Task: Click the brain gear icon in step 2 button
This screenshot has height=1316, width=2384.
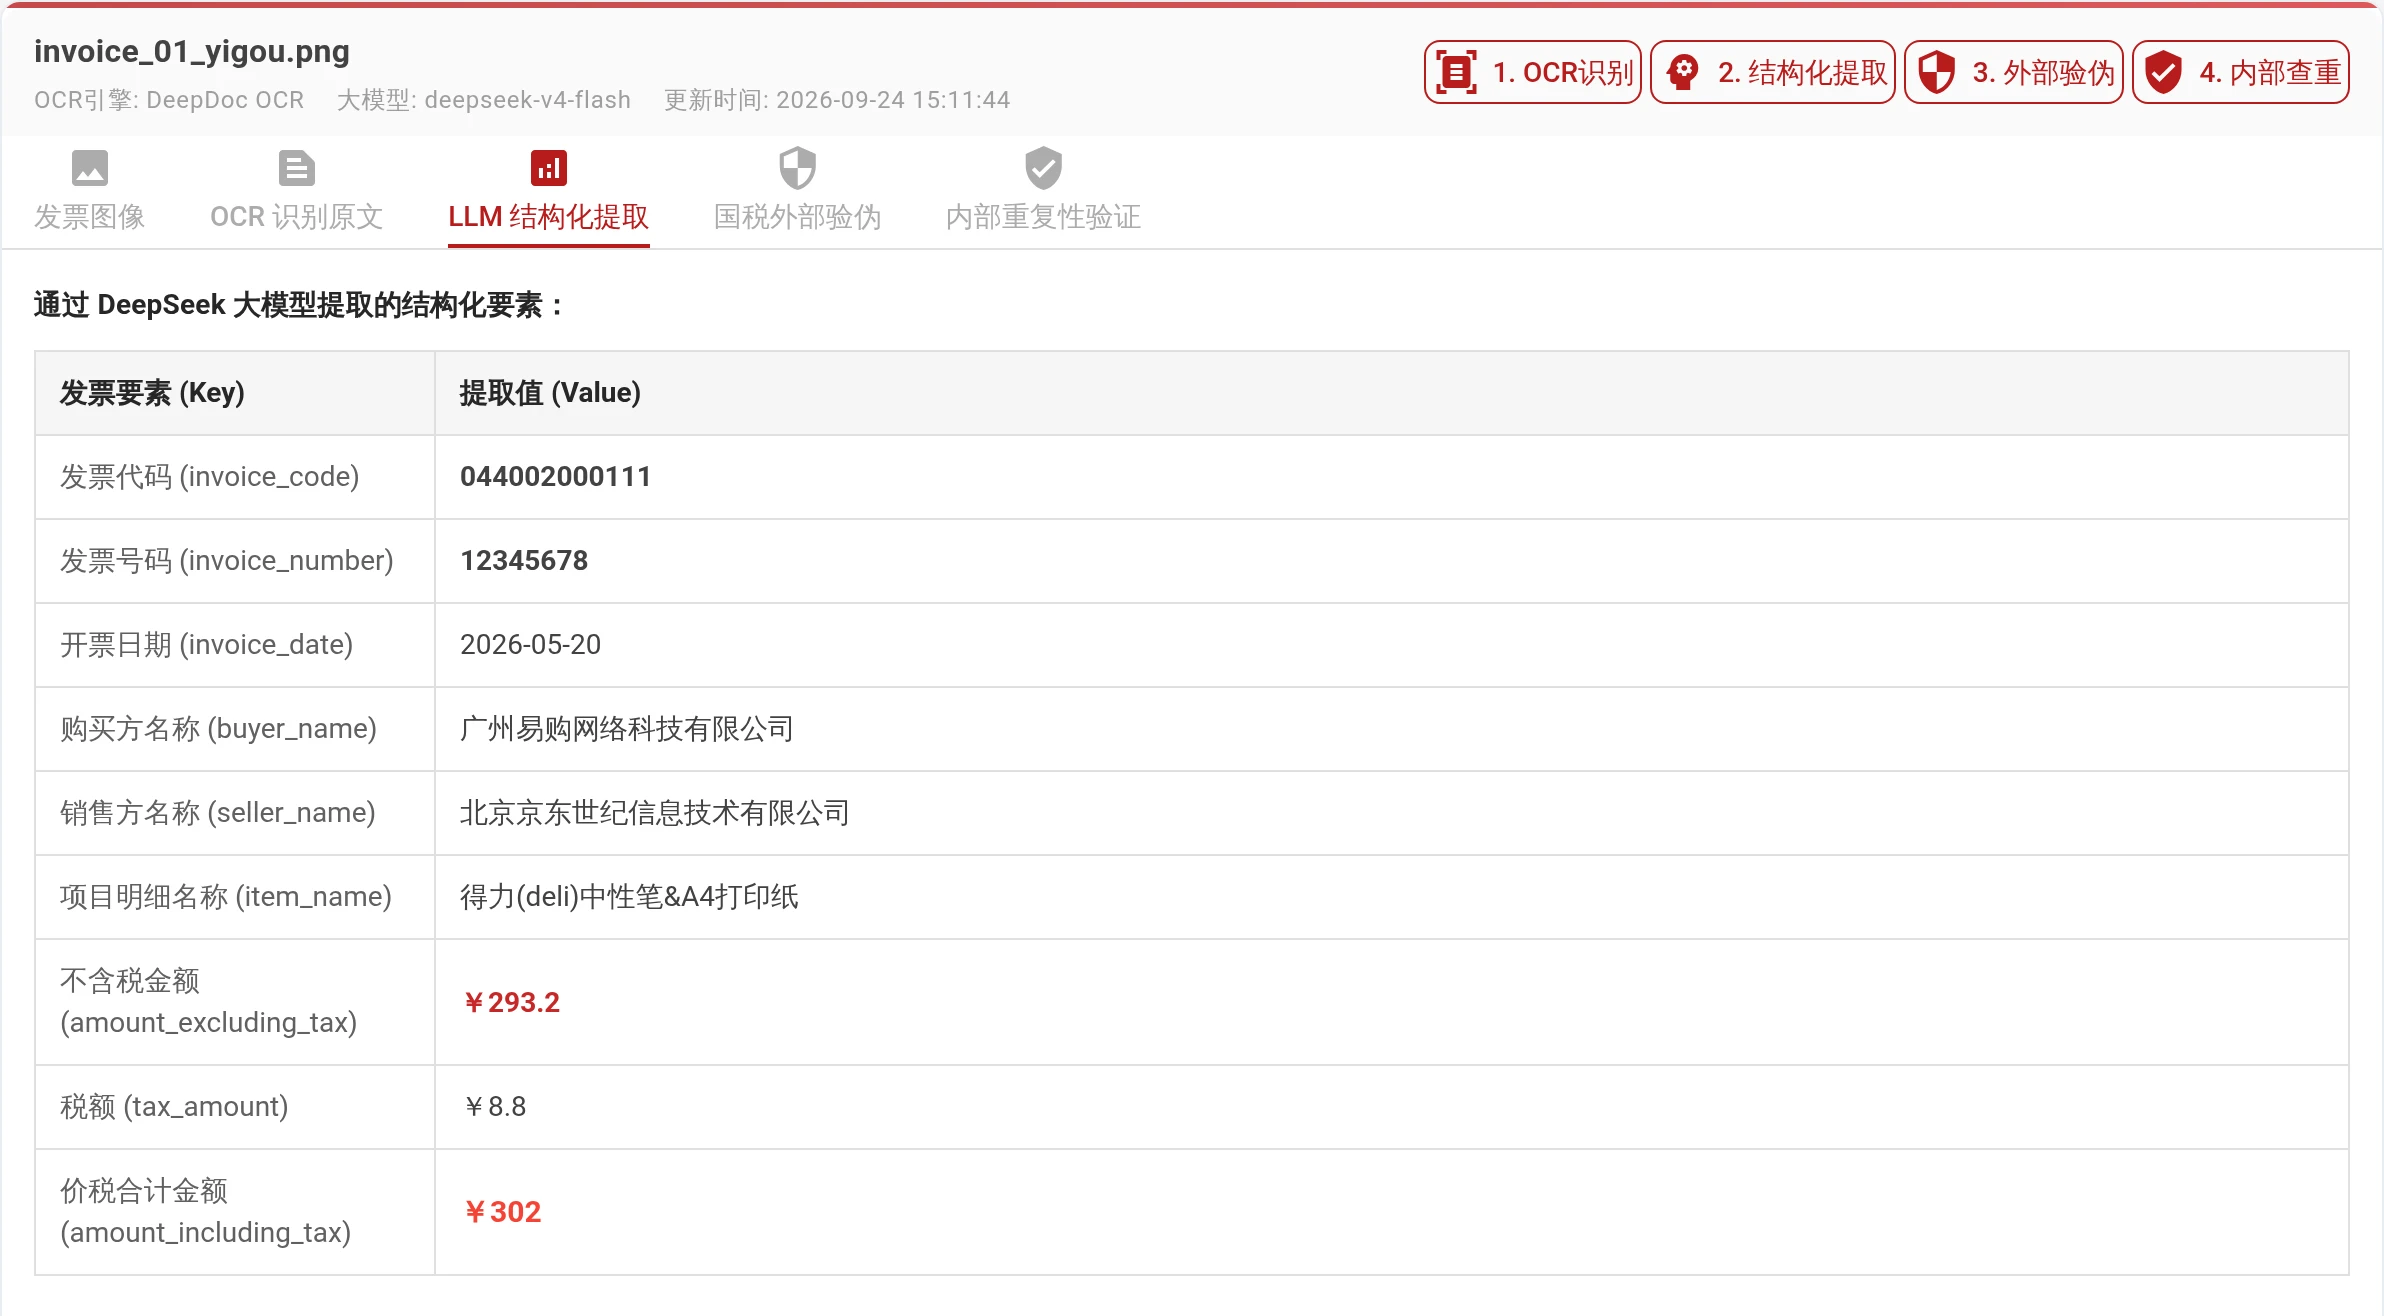Action: 1683,72
